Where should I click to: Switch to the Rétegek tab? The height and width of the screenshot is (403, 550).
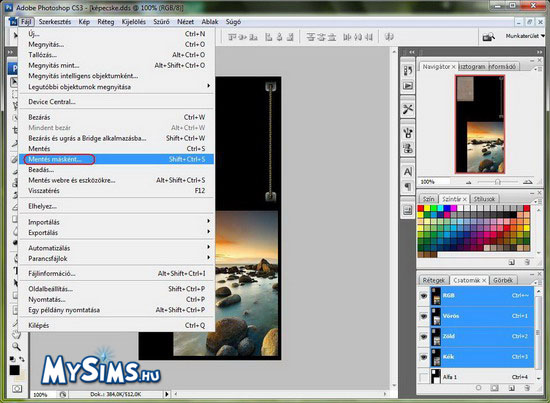point(434,280)
